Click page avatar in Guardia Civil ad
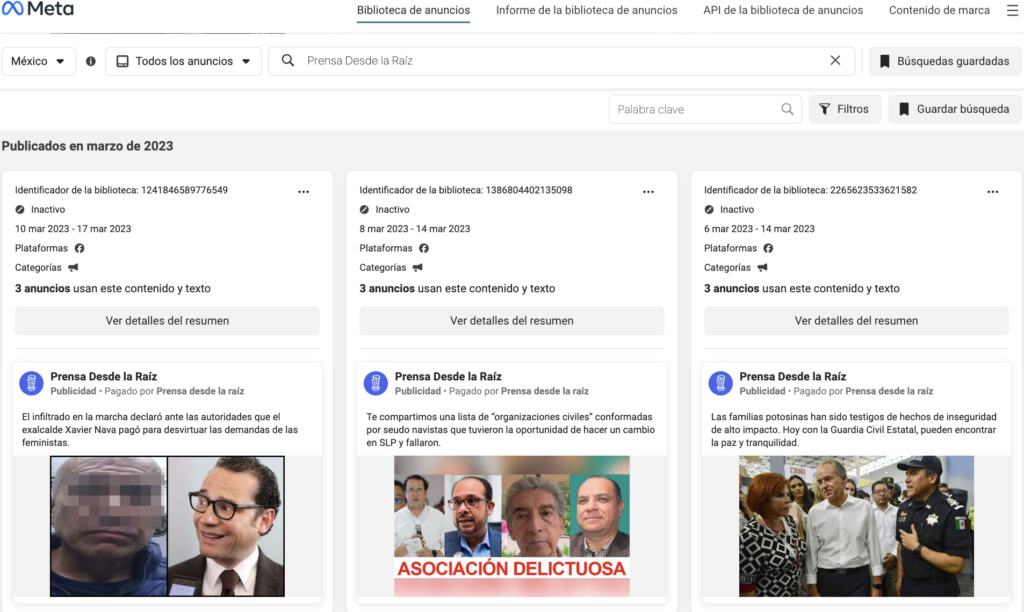Screen dimensions: 1024x612 tap(720, 383)
